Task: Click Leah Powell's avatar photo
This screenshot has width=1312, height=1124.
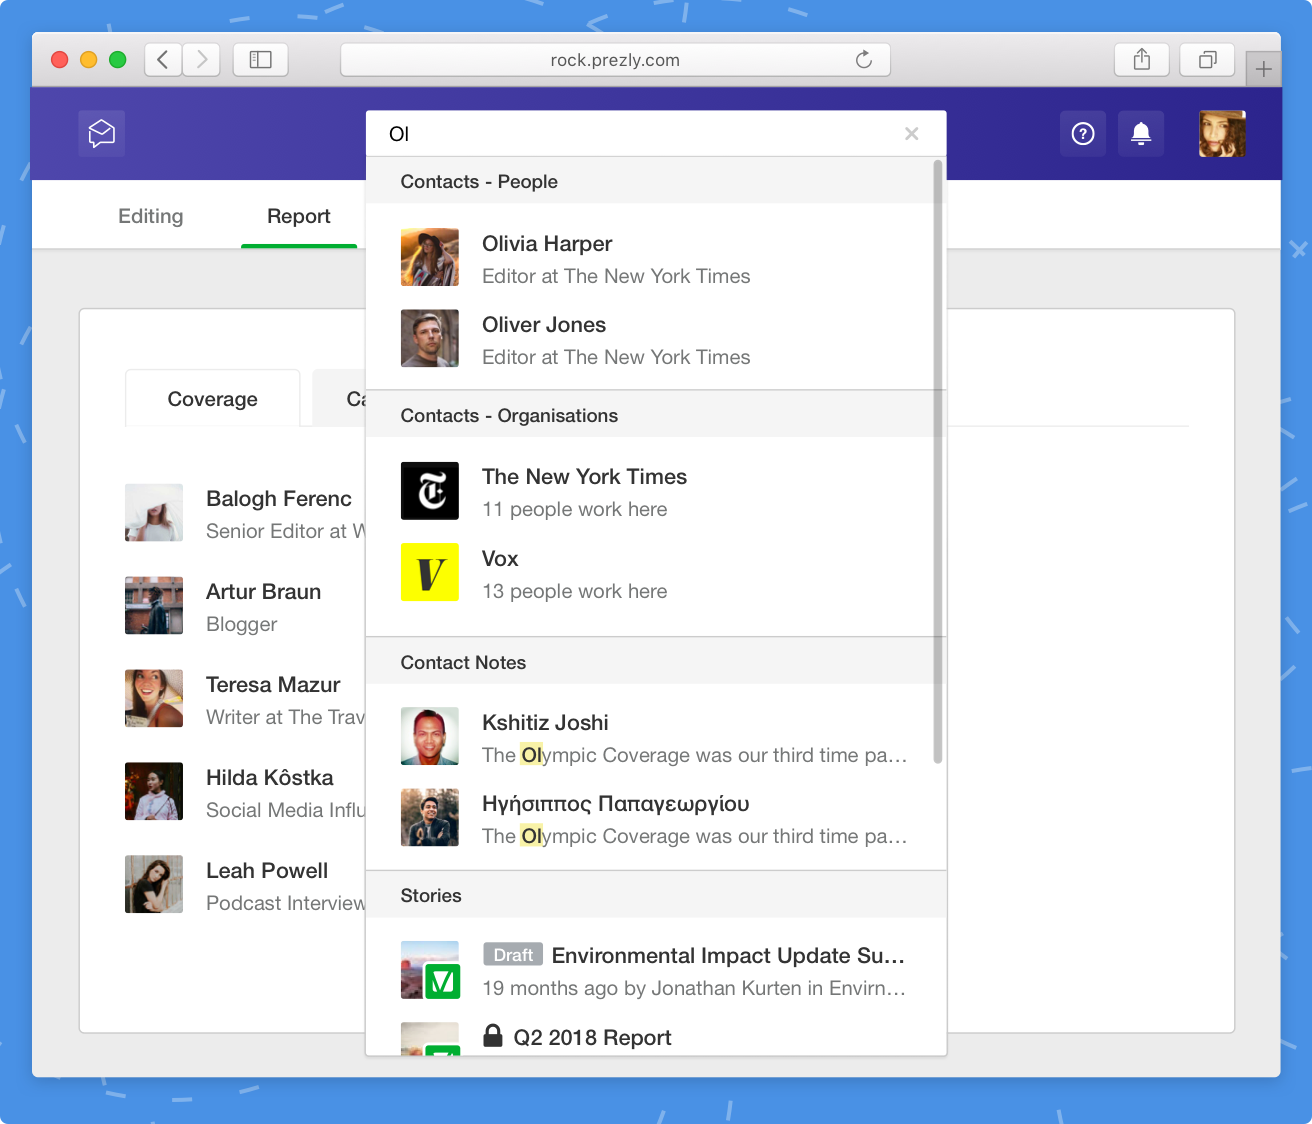Action: 154,885
